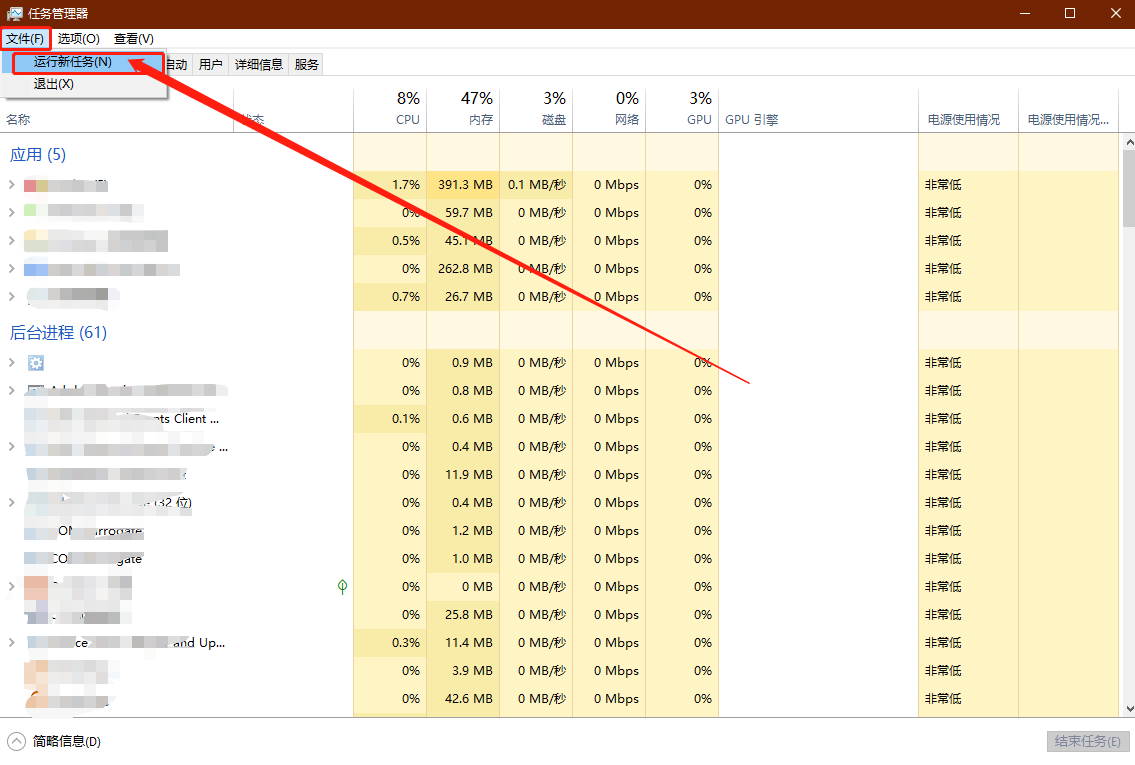Click 非常低 in the 391.3 MB row
Screen dimensions: 1135x765
tap(942, 185)
